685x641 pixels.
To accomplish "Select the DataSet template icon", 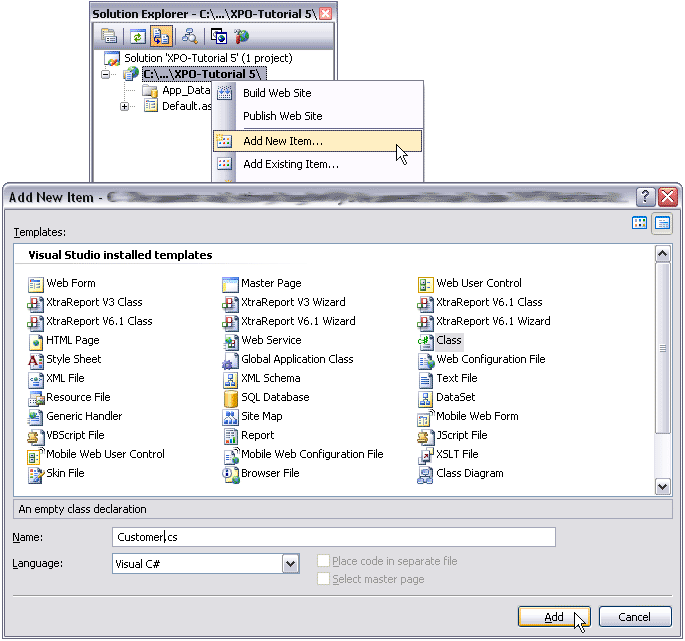I will coord(425,398).
